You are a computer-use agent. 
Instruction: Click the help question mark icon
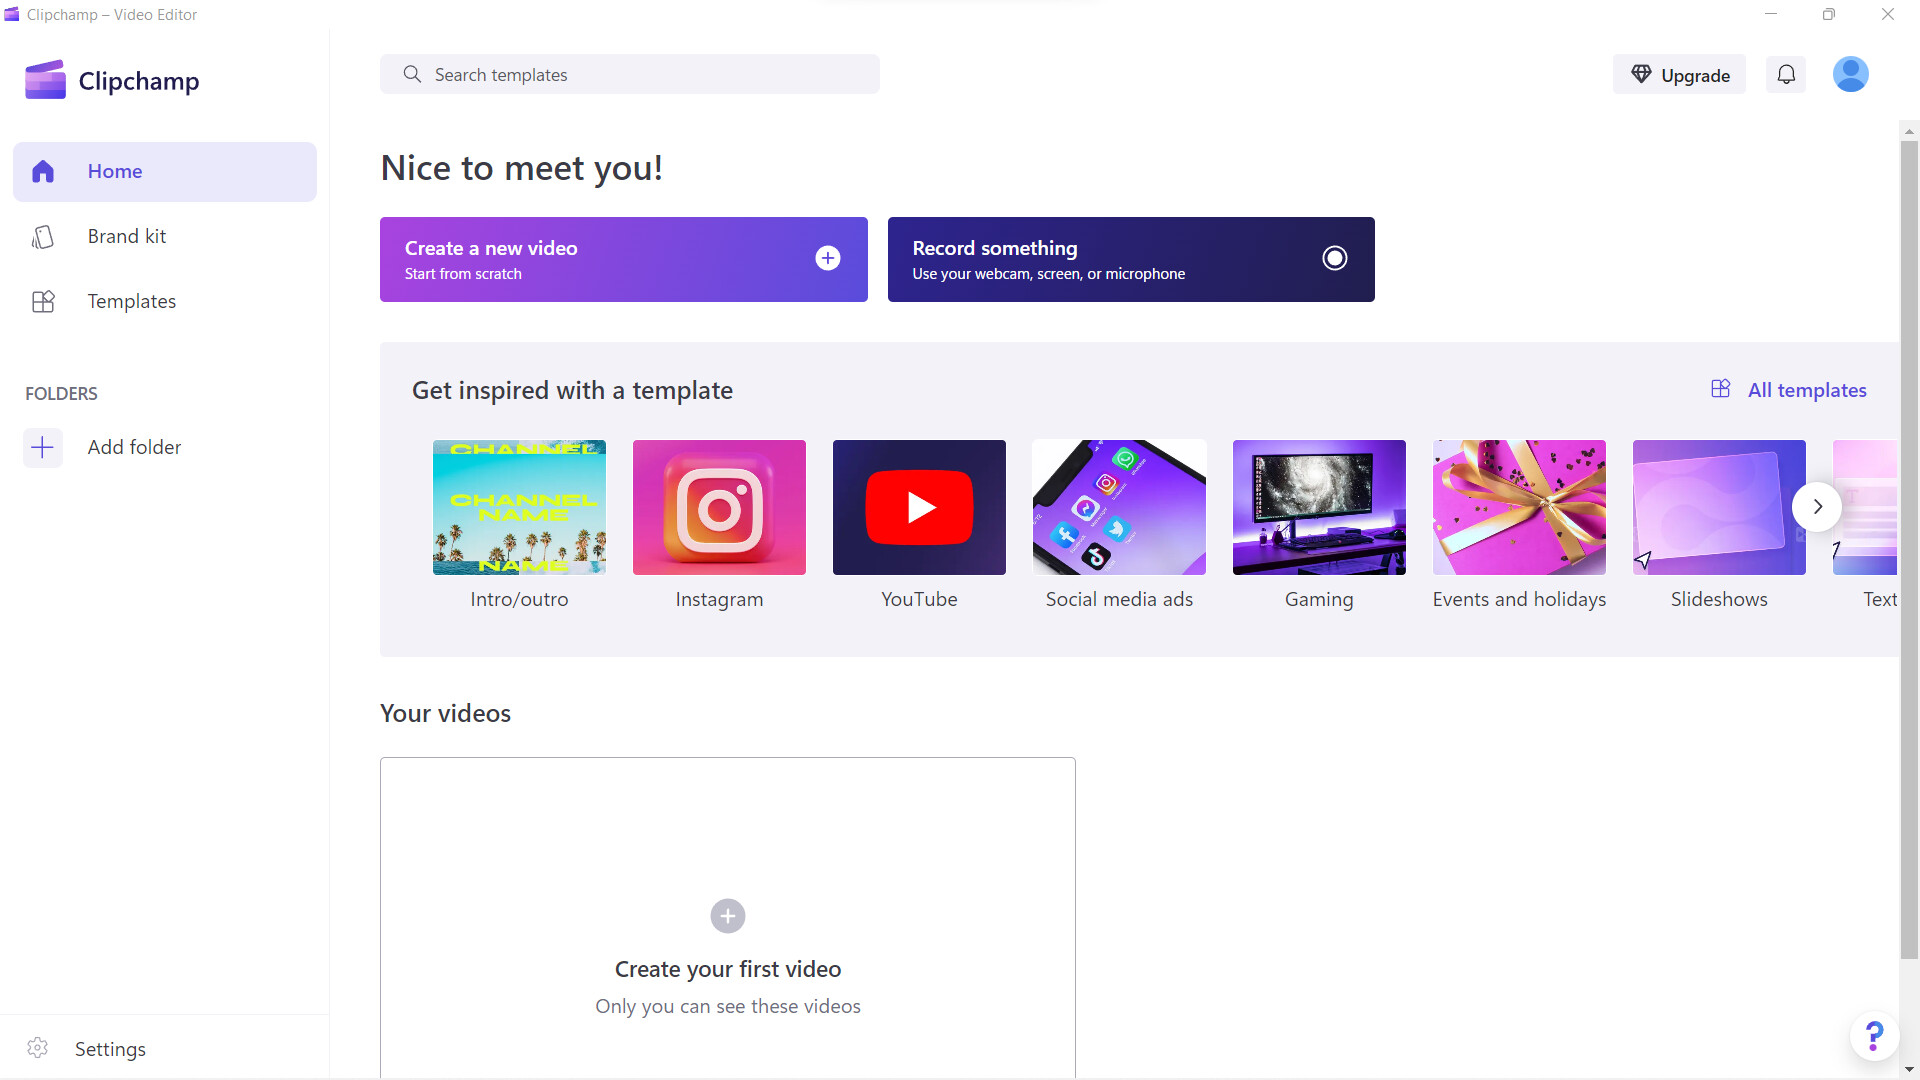coord(1874,1036)
